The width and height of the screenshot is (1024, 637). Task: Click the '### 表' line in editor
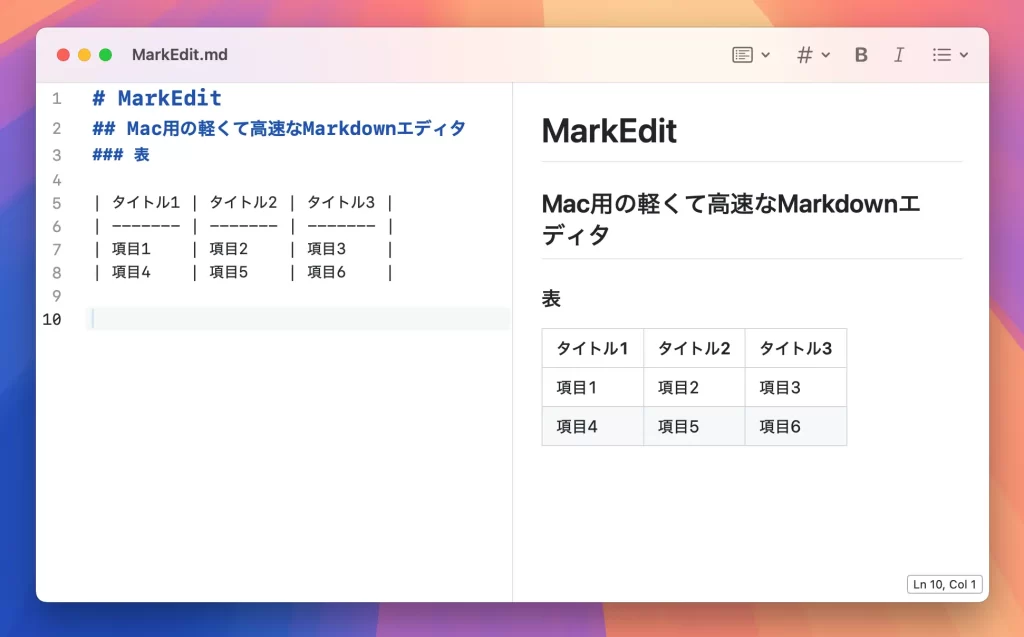point(121,155)
